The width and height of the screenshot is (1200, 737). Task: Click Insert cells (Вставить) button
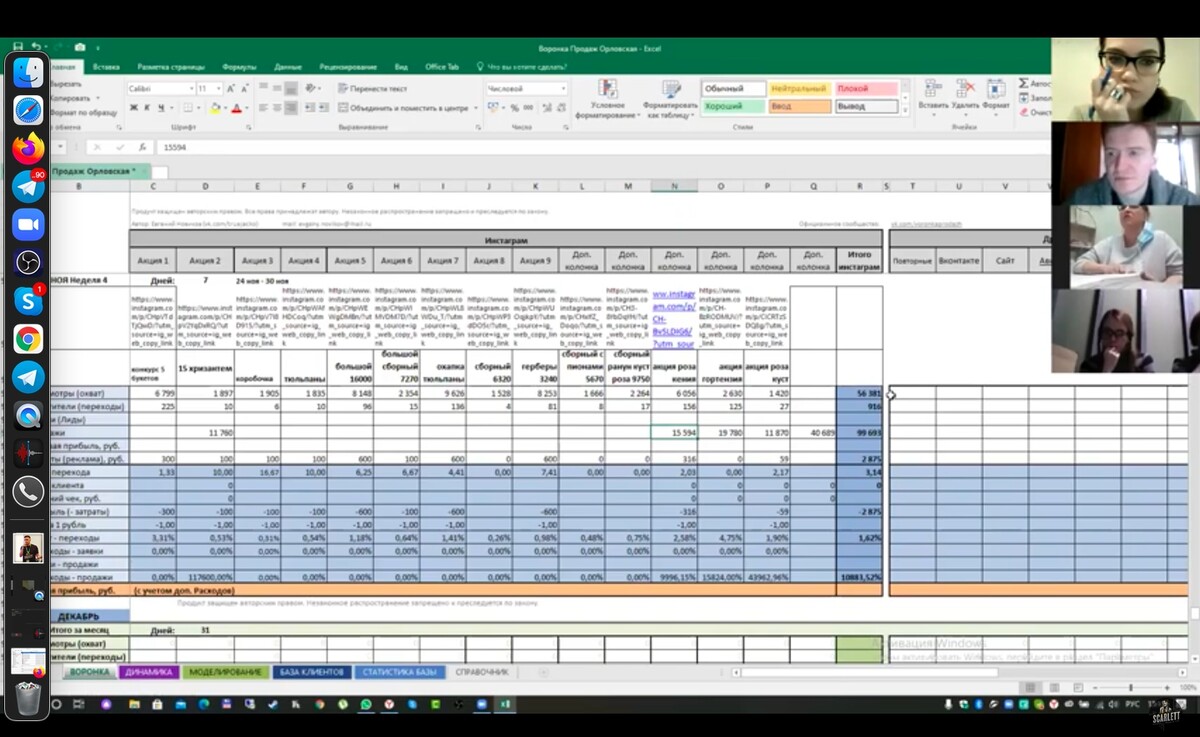point(933,95)
